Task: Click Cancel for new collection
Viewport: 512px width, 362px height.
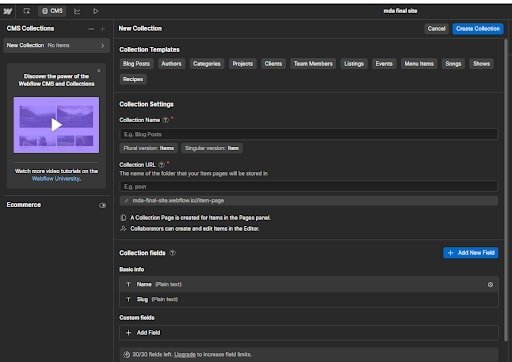Action: (x=436, y=29)
